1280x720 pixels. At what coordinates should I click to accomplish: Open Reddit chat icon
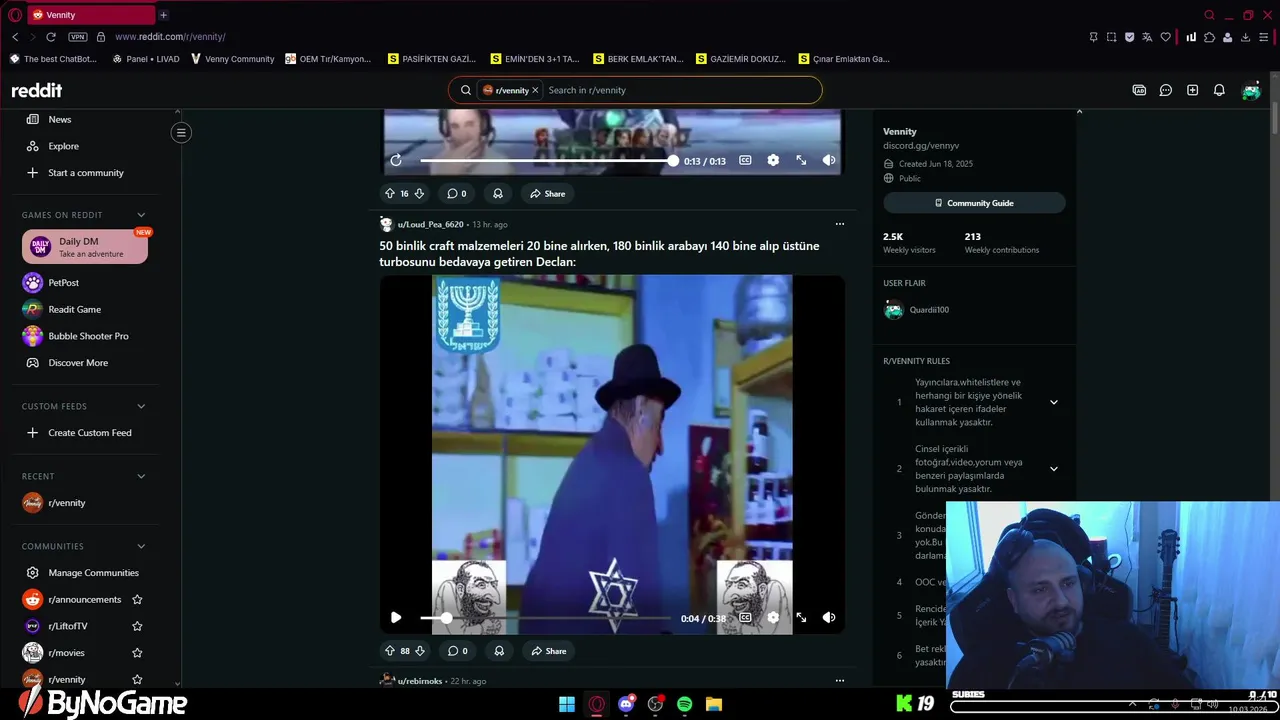click(1166, 90)
